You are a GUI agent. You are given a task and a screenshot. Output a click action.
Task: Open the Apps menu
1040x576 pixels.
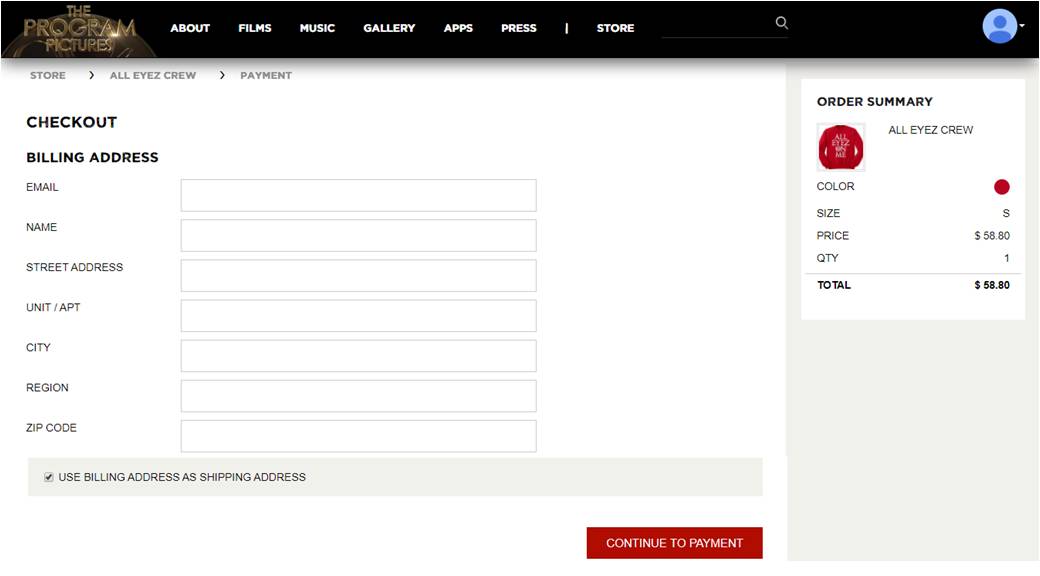(458, 28)
